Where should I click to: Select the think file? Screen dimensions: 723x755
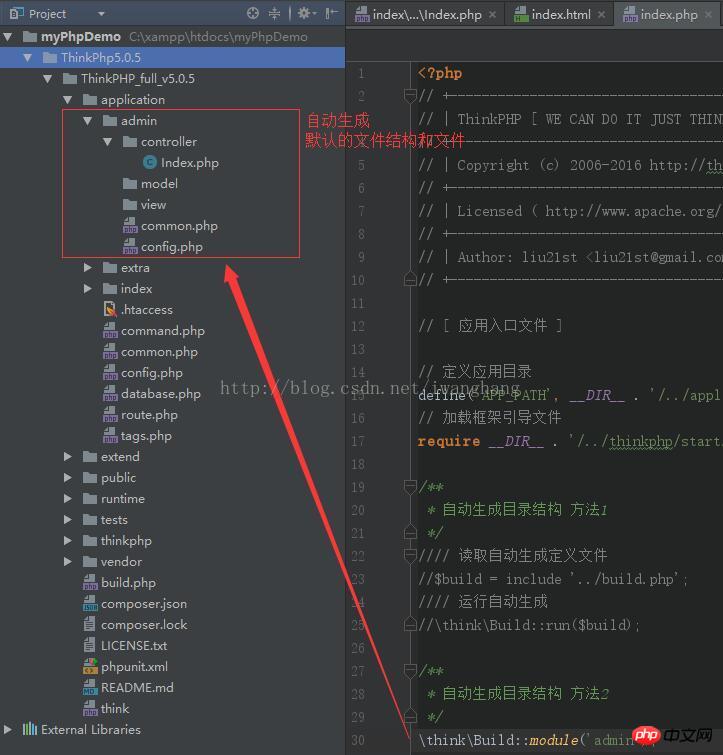click(106, 709)
